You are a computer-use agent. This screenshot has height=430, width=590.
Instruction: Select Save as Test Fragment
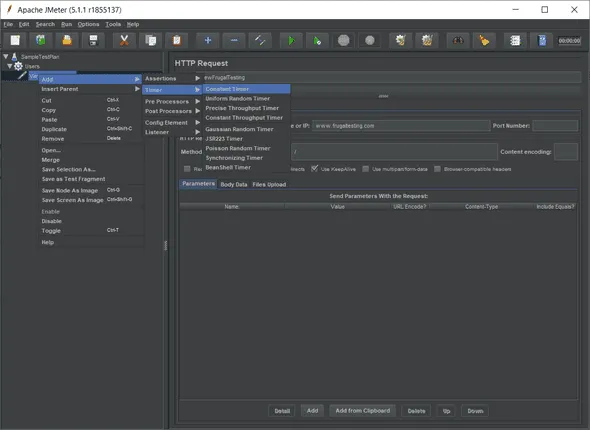90,179
